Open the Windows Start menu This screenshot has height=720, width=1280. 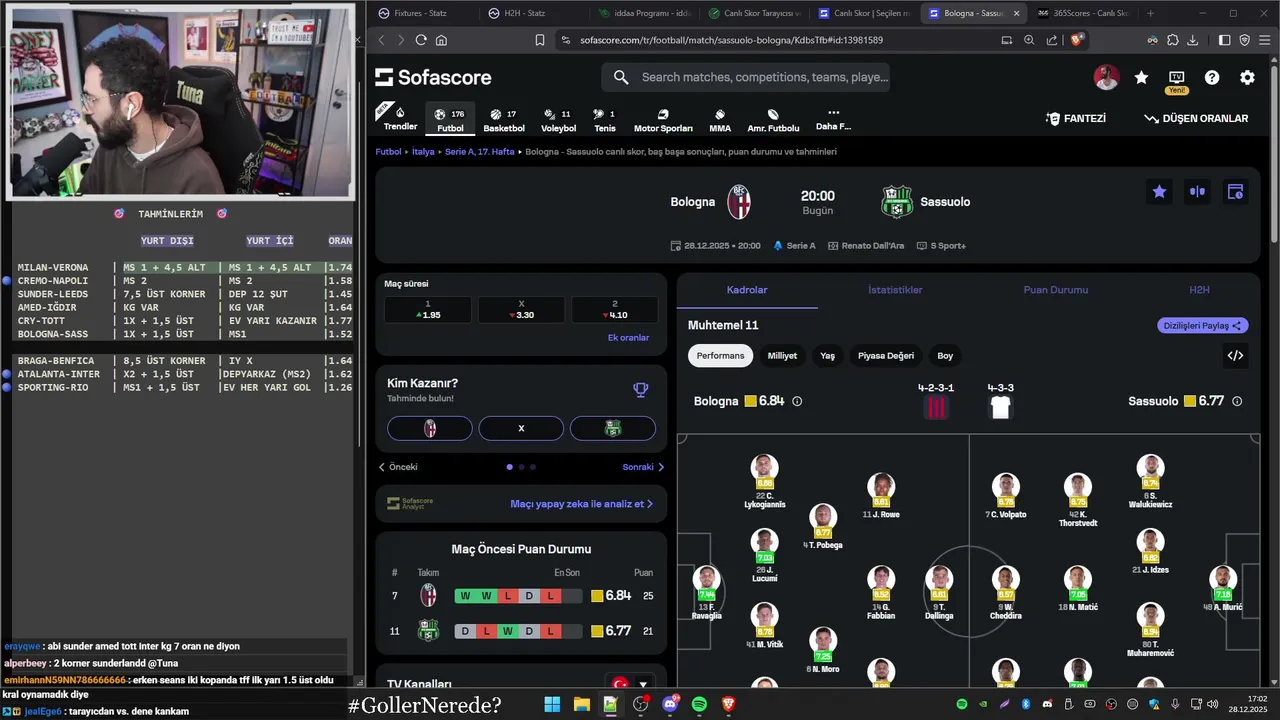[552, 705]
